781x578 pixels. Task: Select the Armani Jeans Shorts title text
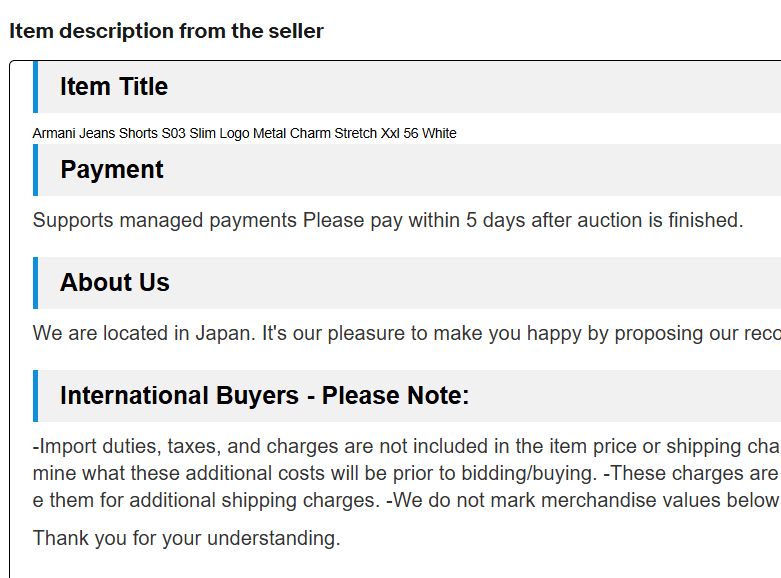point(244,133)
